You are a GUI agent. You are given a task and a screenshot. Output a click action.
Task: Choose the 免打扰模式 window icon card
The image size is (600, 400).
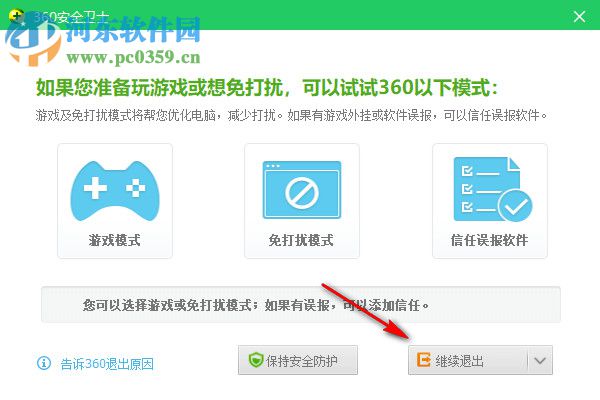pyautogui.click(x=302, y=201)
